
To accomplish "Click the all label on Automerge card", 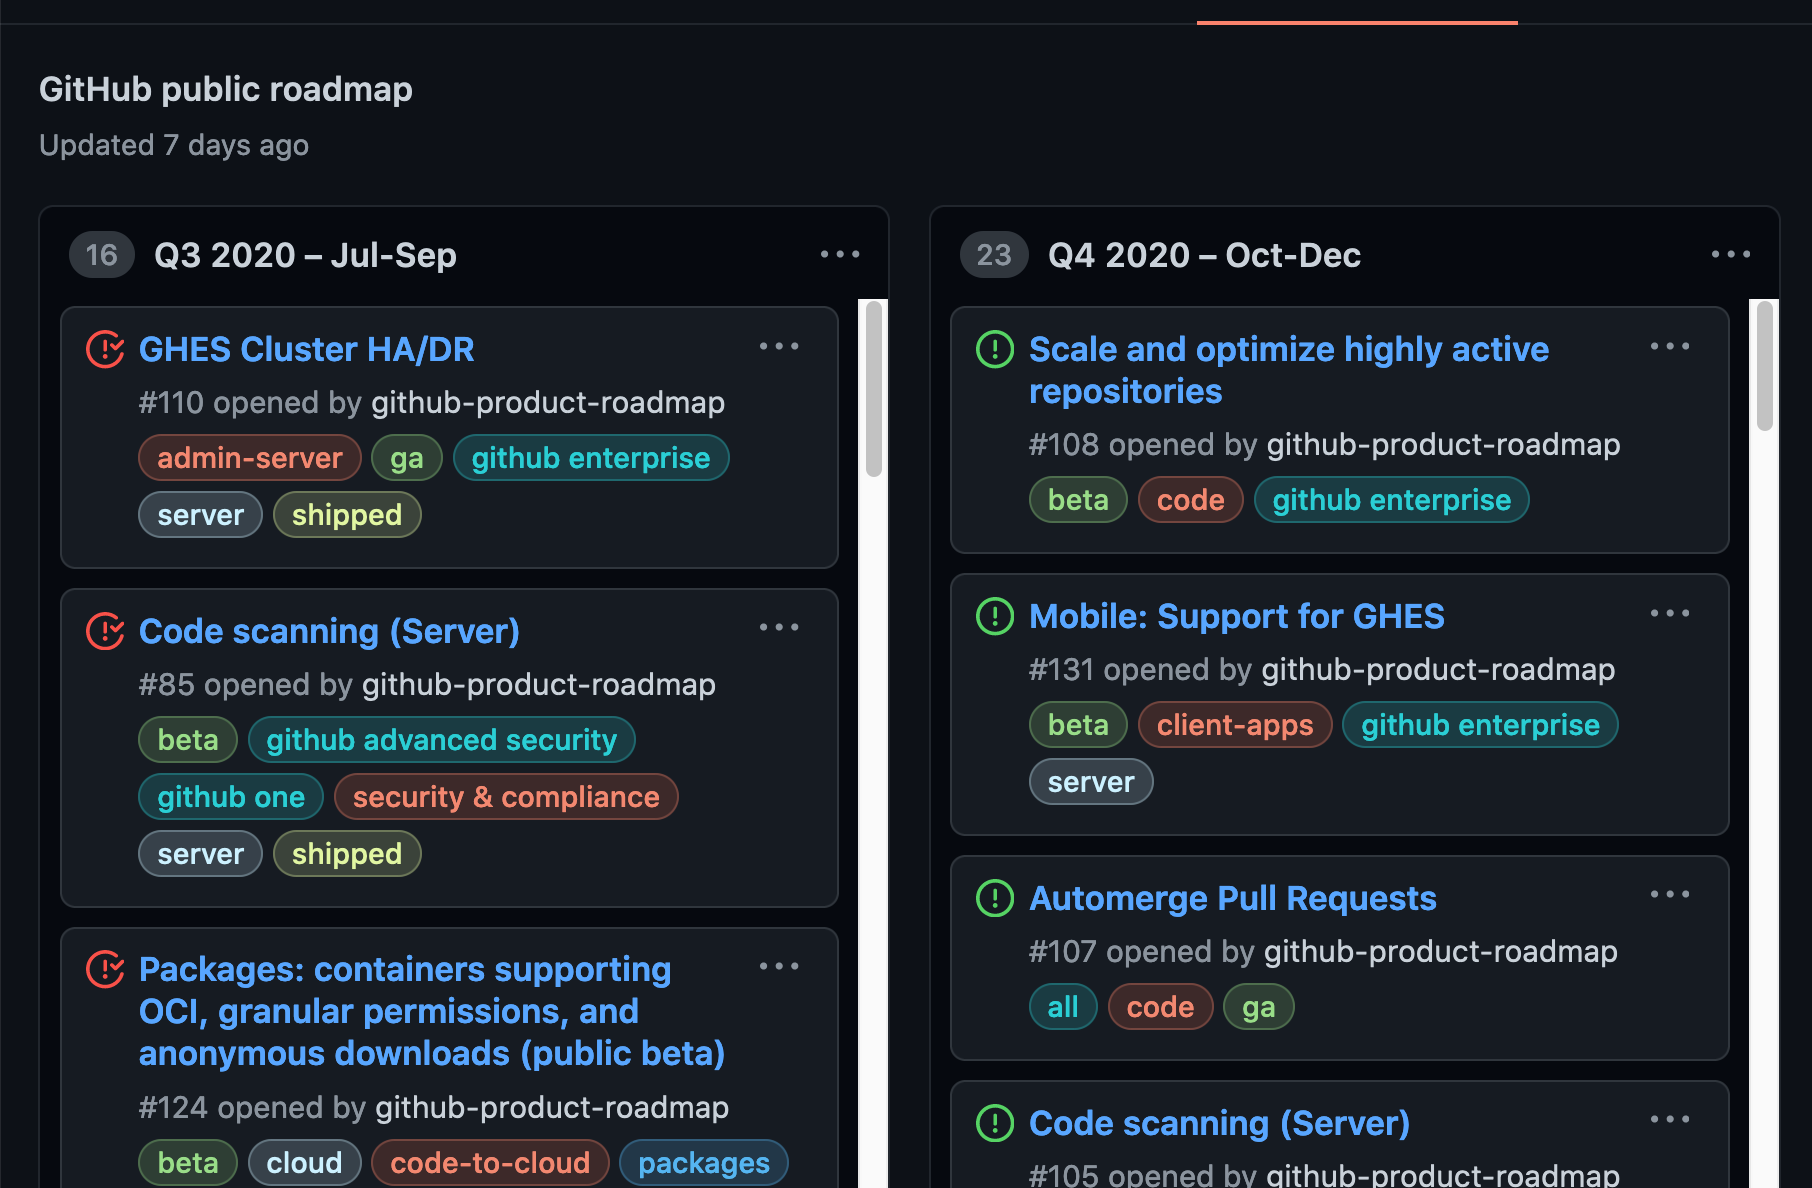I will 1063,1007.
